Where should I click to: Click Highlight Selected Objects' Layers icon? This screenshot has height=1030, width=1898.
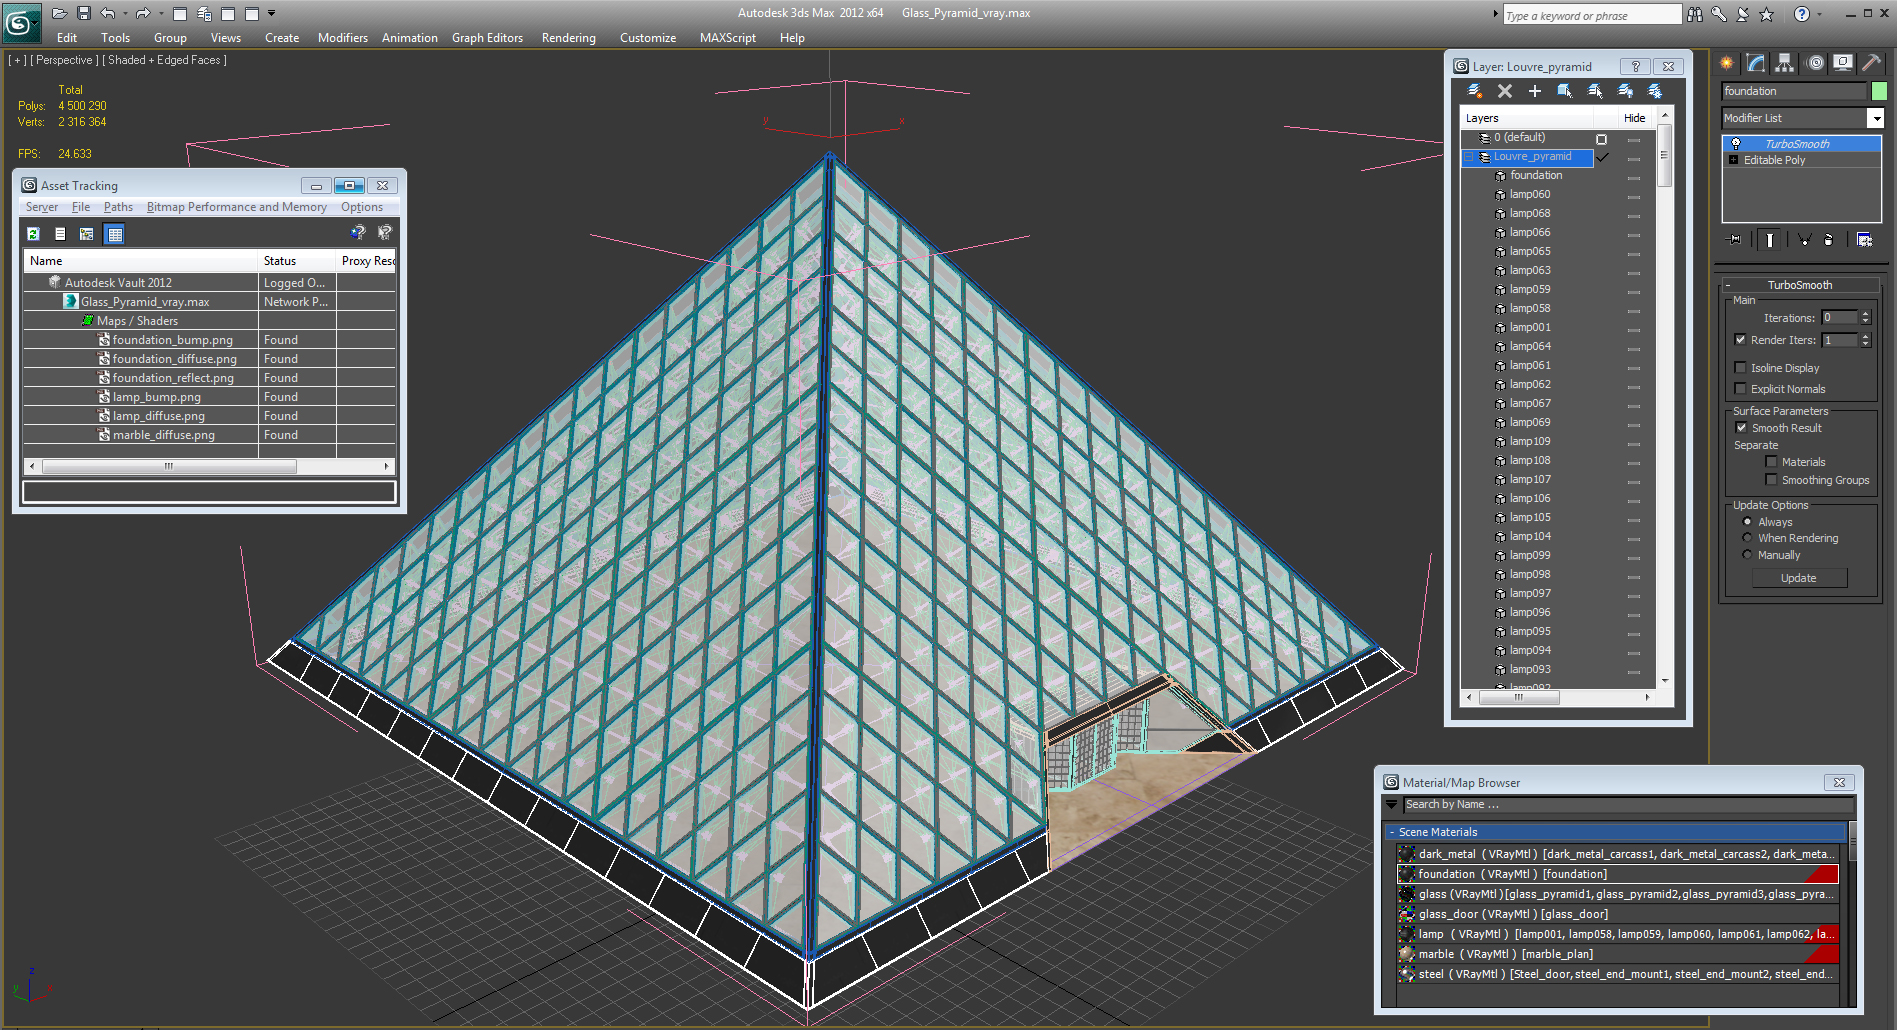(x=1595, y=91)
